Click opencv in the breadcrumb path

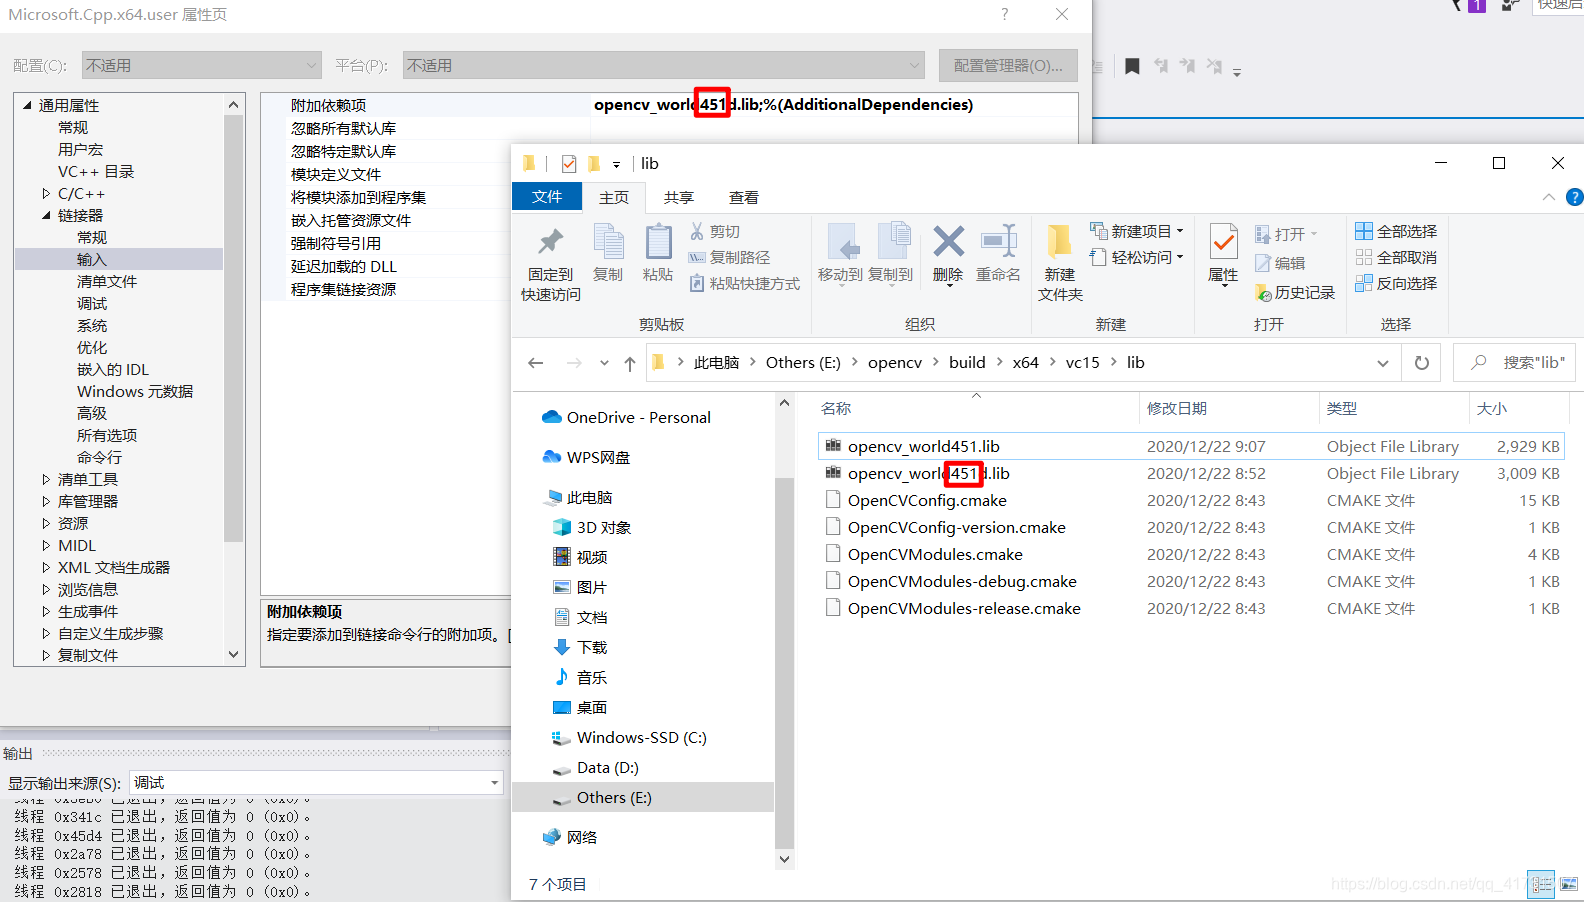tap(895, 363)
